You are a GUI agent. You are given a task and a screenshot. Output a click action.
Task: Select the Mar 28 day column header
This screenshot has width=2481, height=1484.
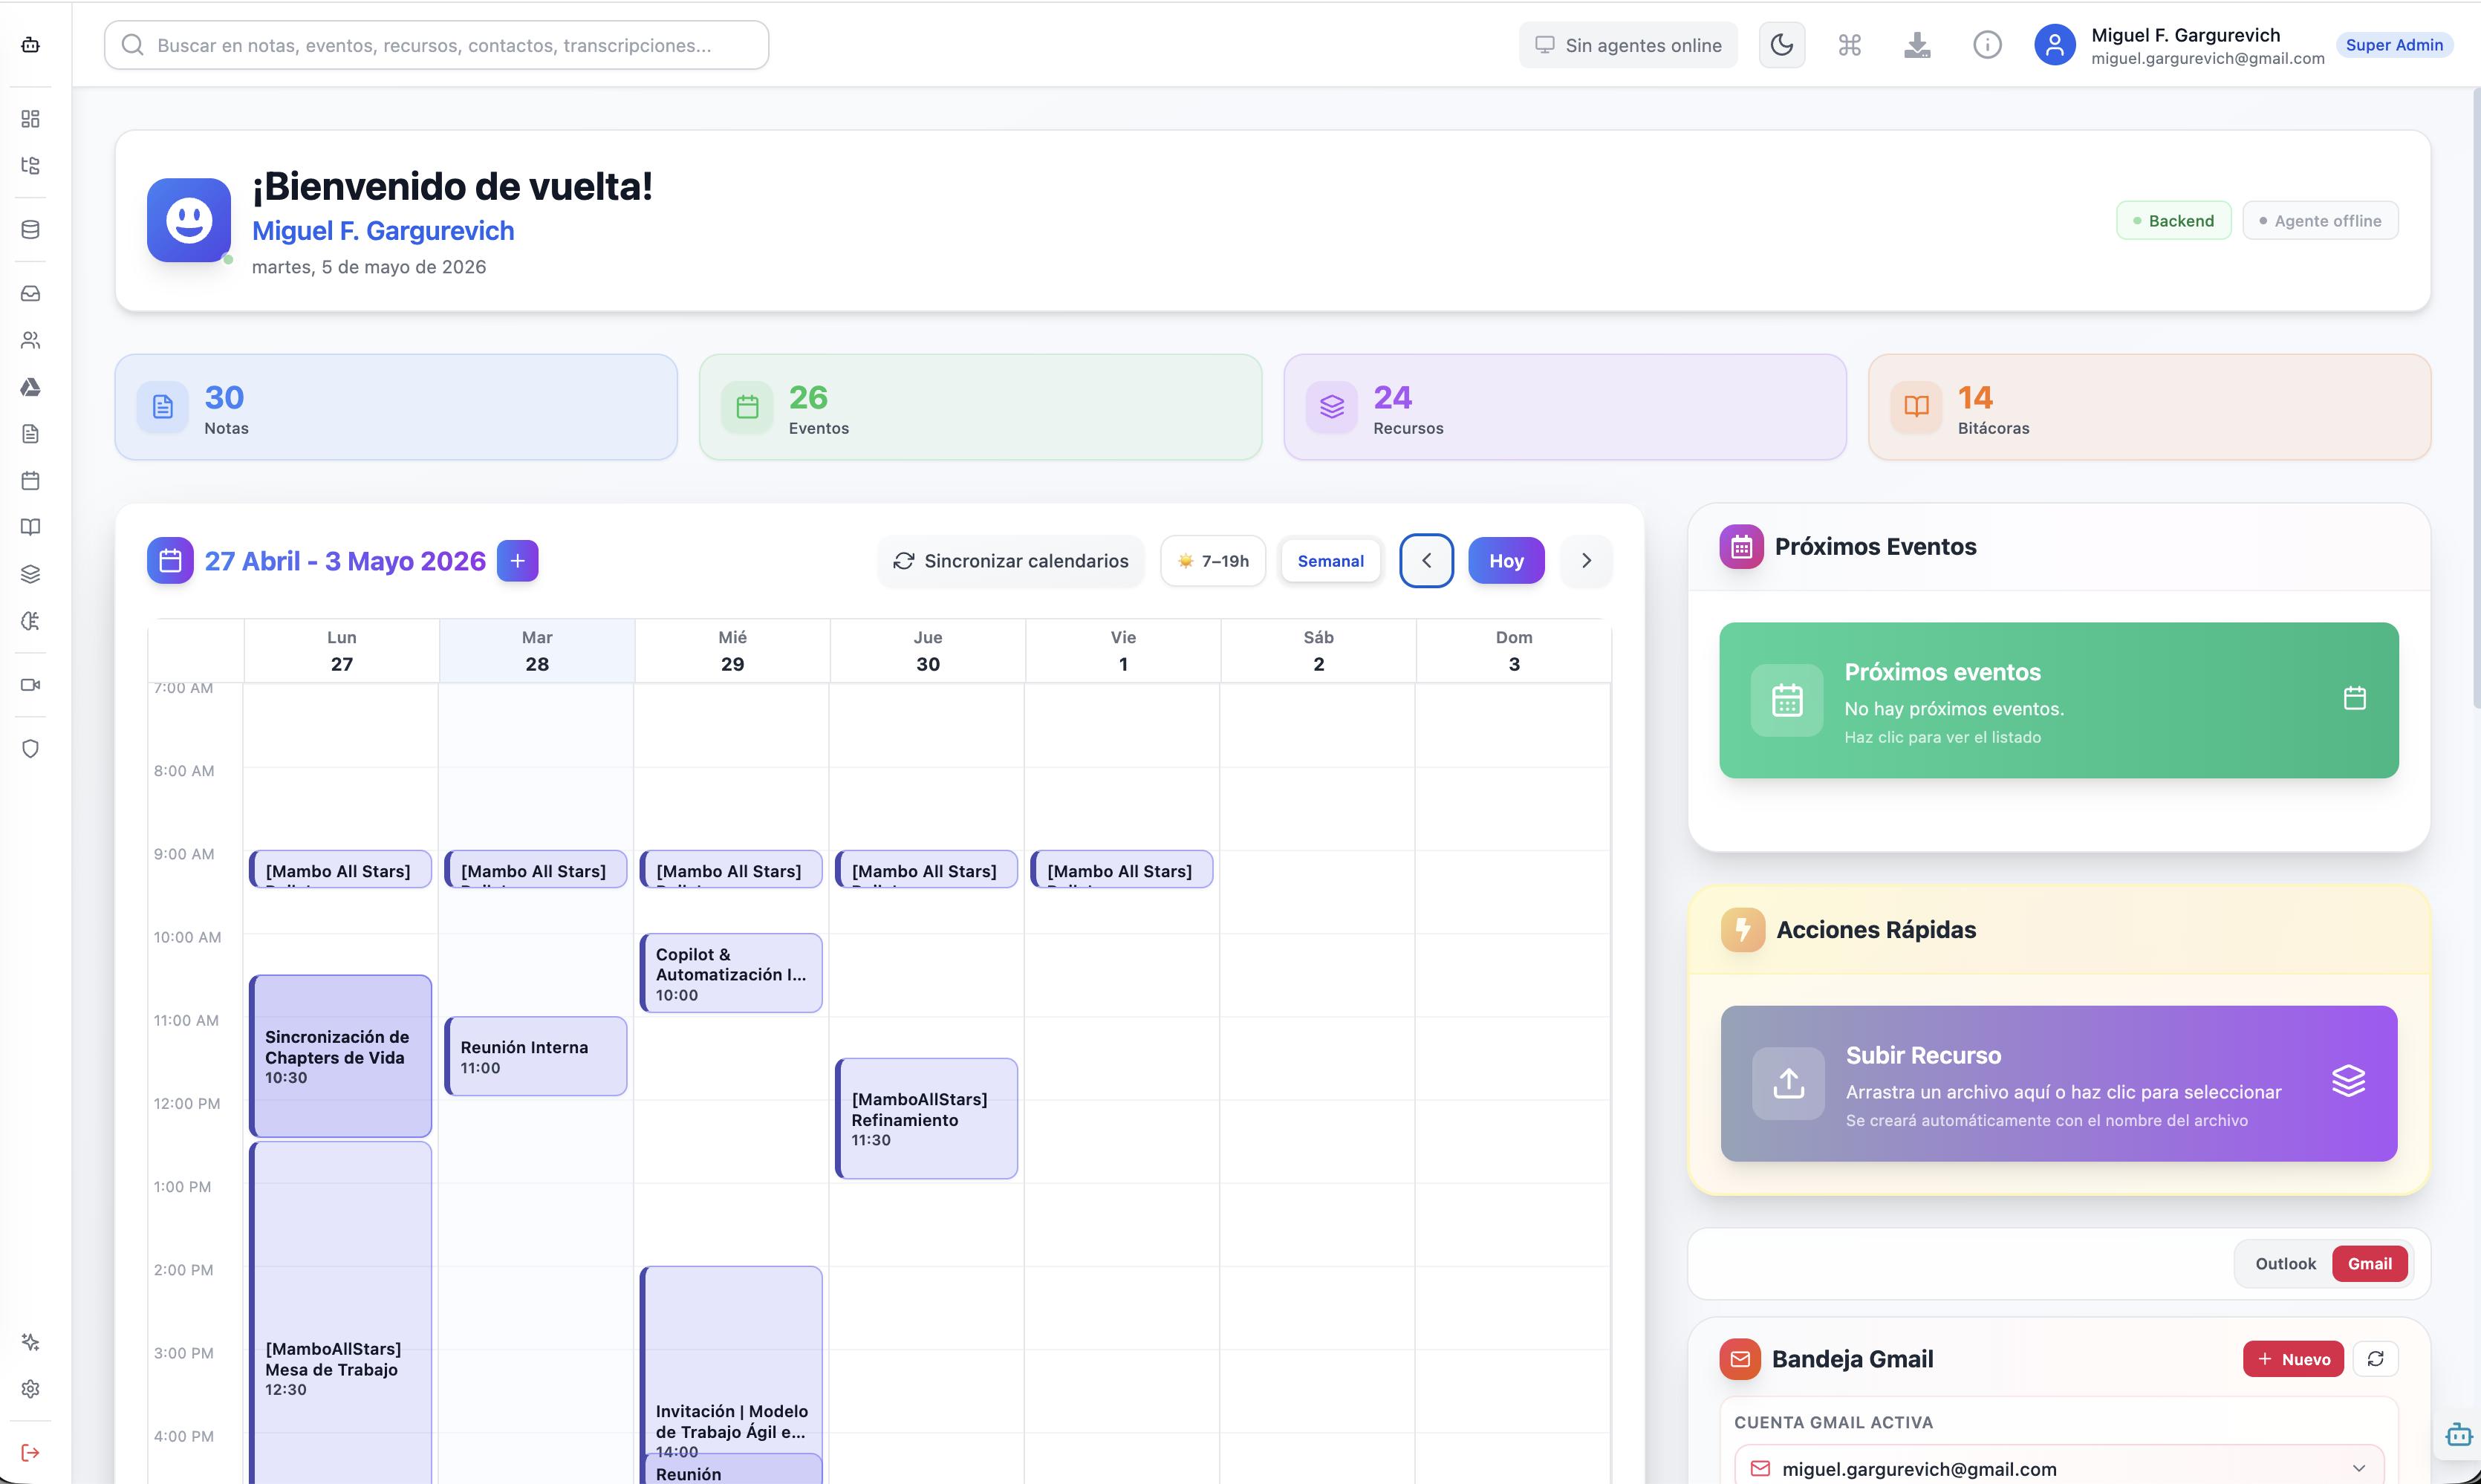[537, 651]
